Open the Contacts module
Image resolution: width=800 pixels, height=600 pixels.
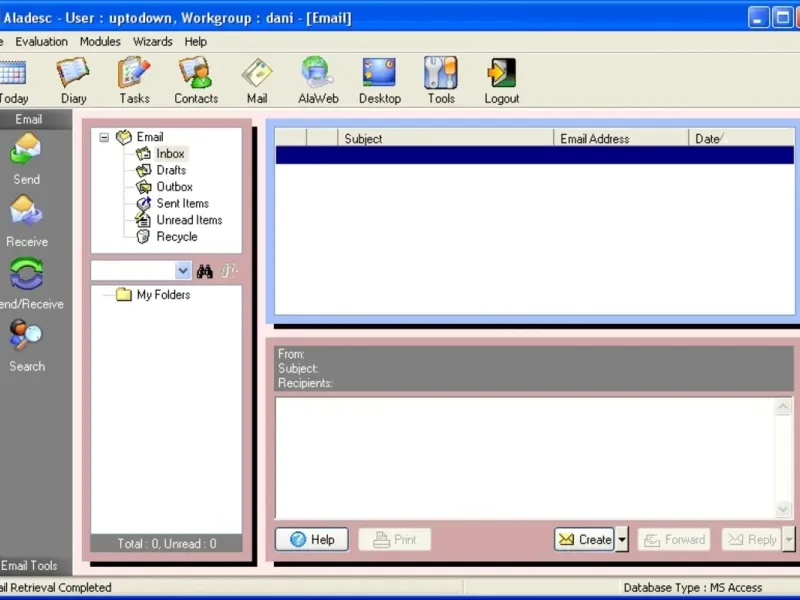point(196,81)
